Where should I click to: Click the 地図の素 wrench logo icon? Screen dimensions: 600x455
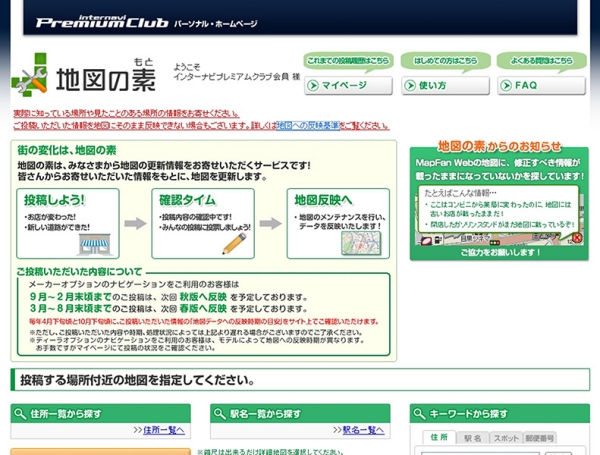pos(30,75)
